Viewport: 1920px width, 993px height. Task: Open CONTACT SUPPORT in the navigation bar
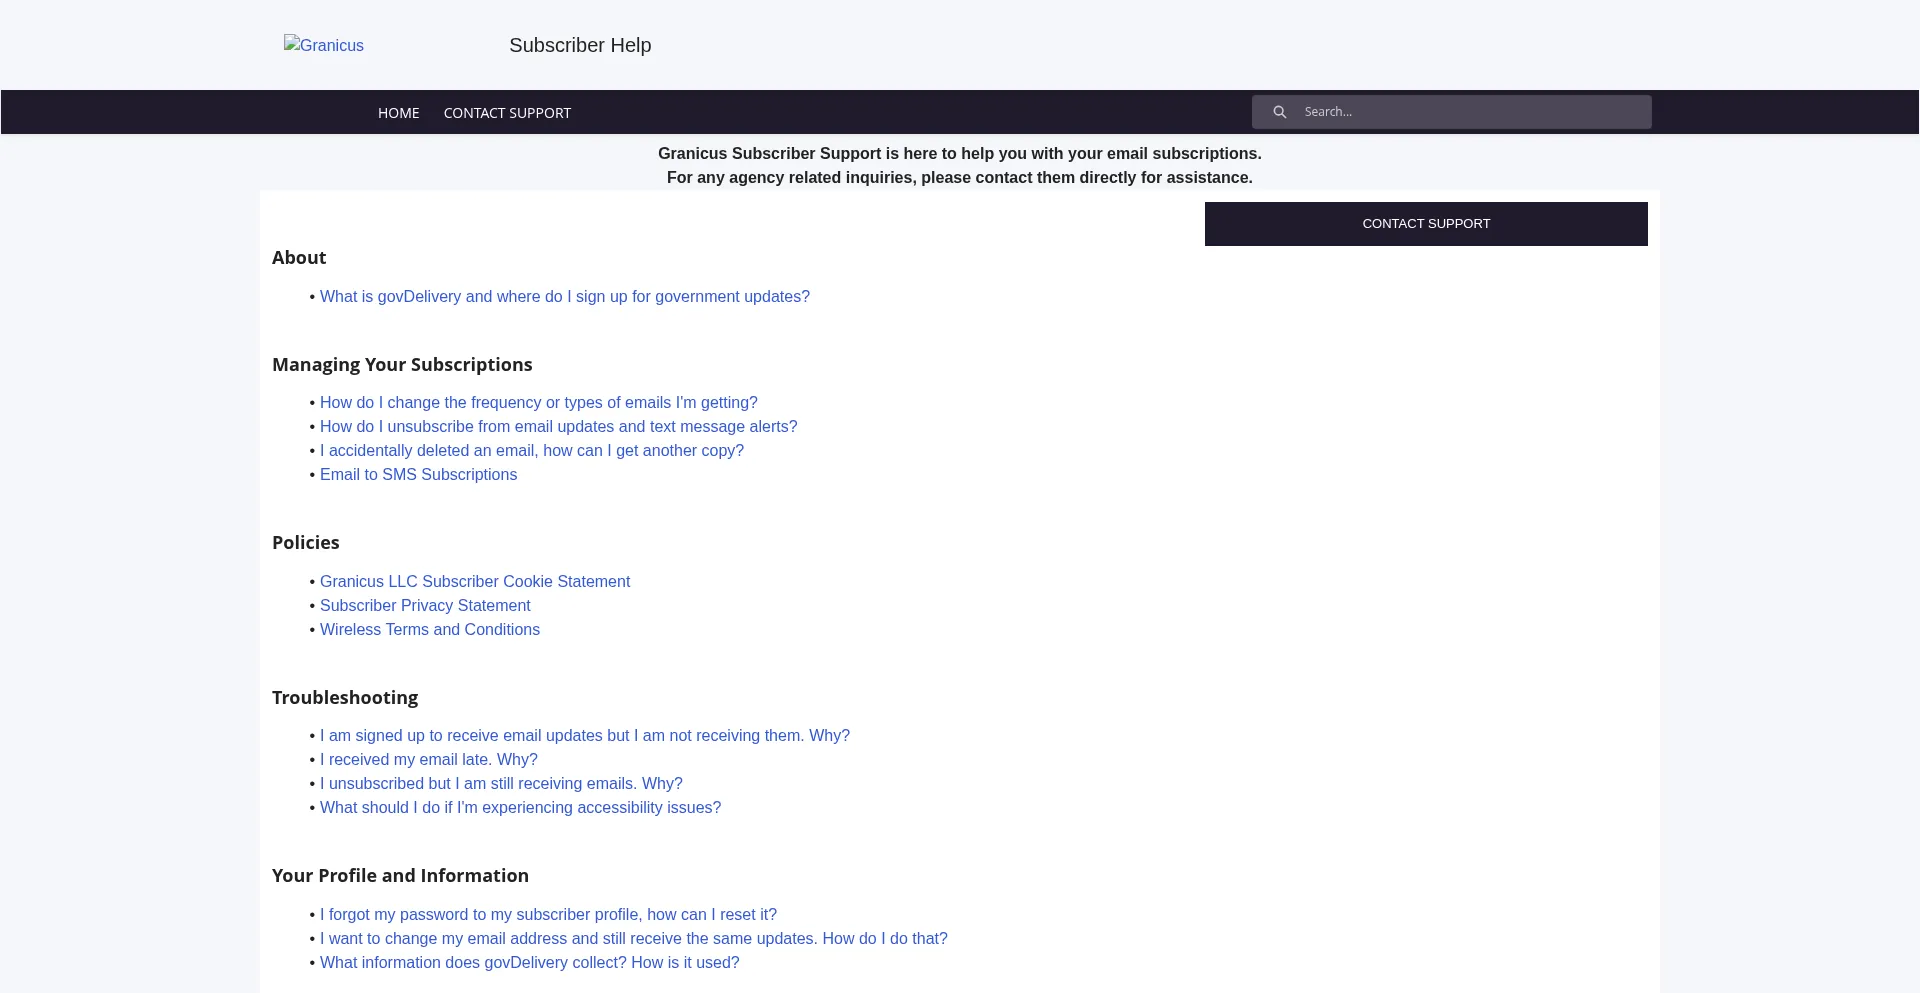[507, 113]
